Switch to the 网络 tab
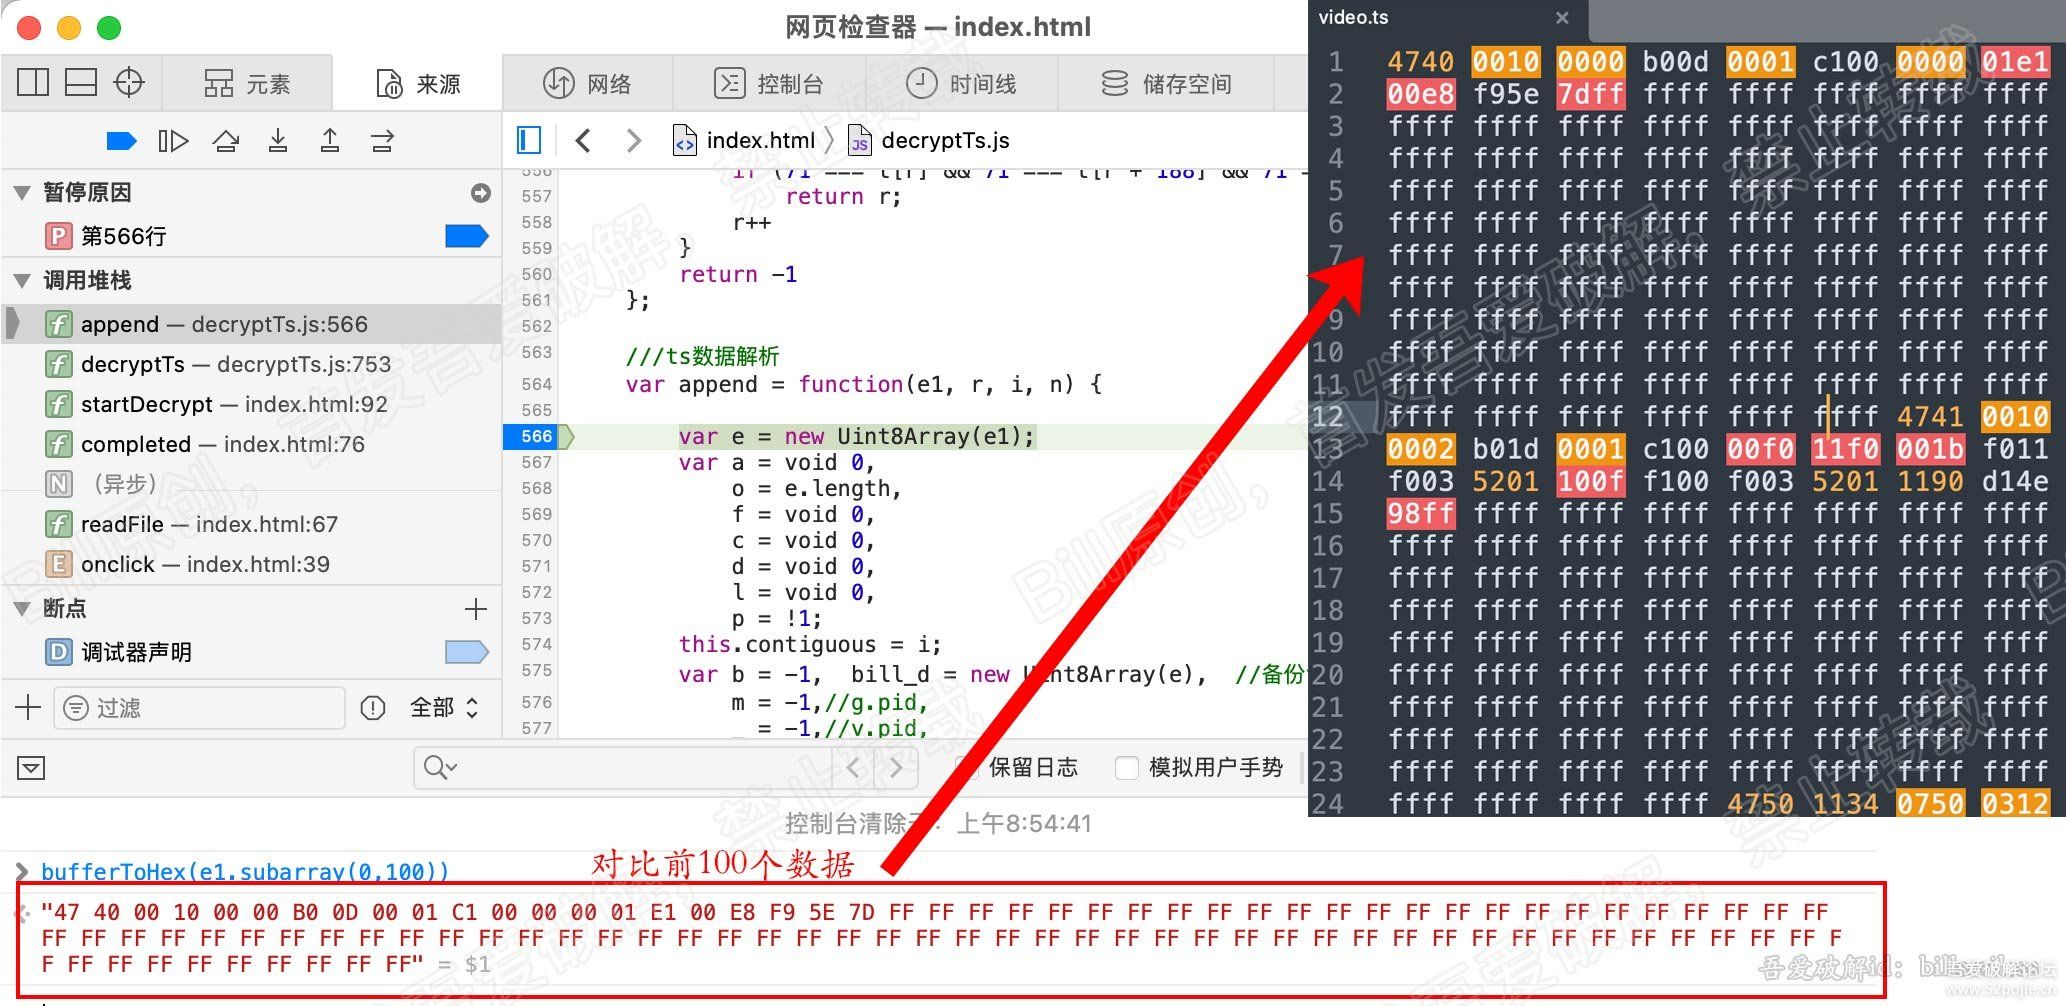The image size is (2066, 1006). pyautogui.click(x=587, y=83)
